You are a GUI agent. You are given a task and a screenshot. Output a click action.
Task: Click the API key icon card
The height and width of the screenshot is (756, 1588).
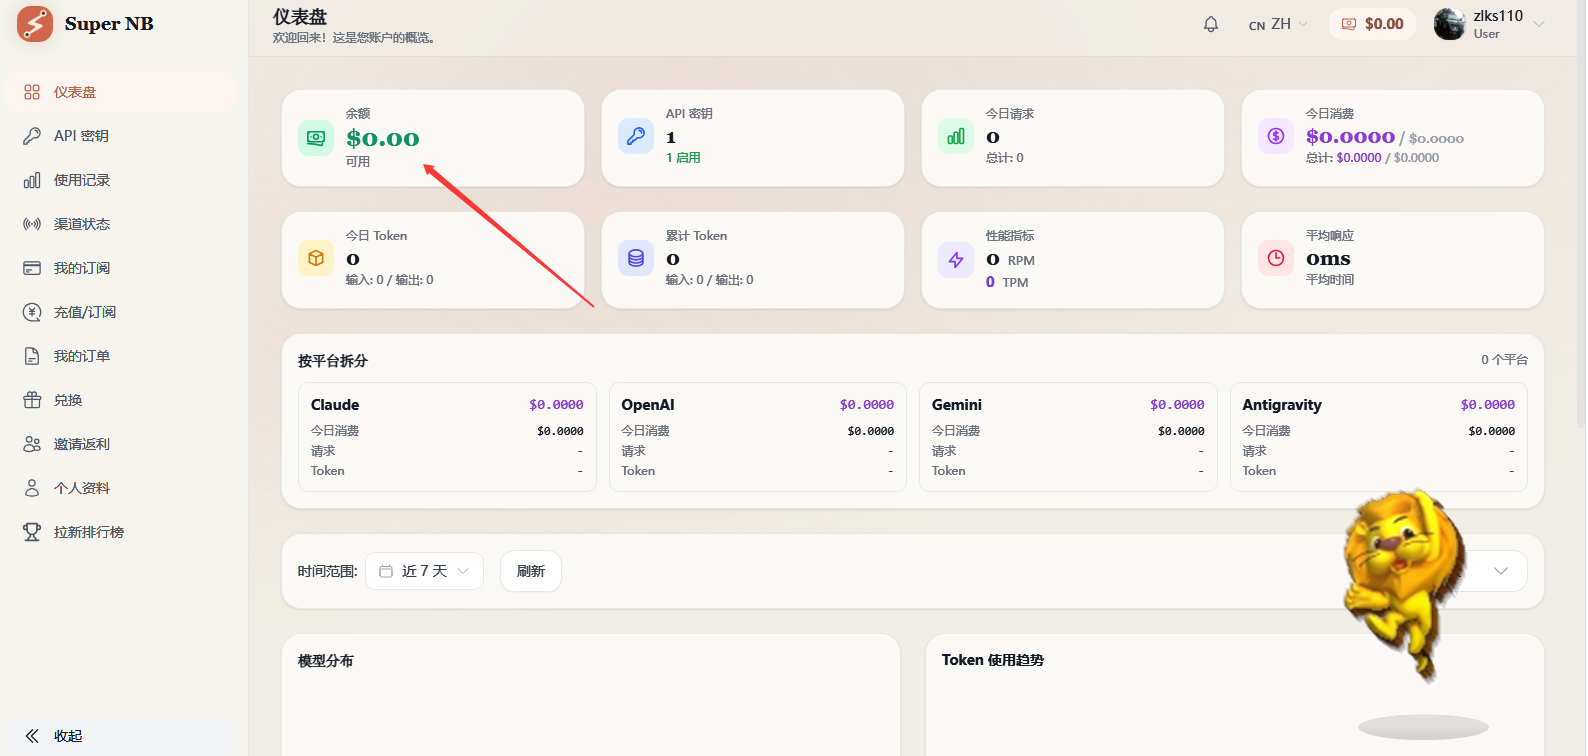click(636, 136)
